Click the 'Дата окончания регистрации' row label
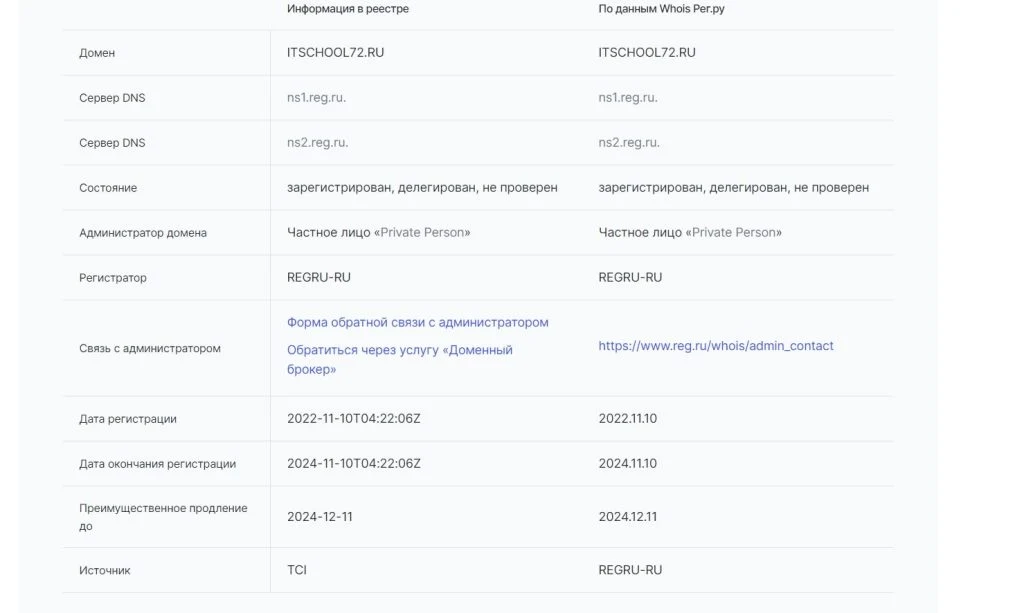 pos(157,464)
